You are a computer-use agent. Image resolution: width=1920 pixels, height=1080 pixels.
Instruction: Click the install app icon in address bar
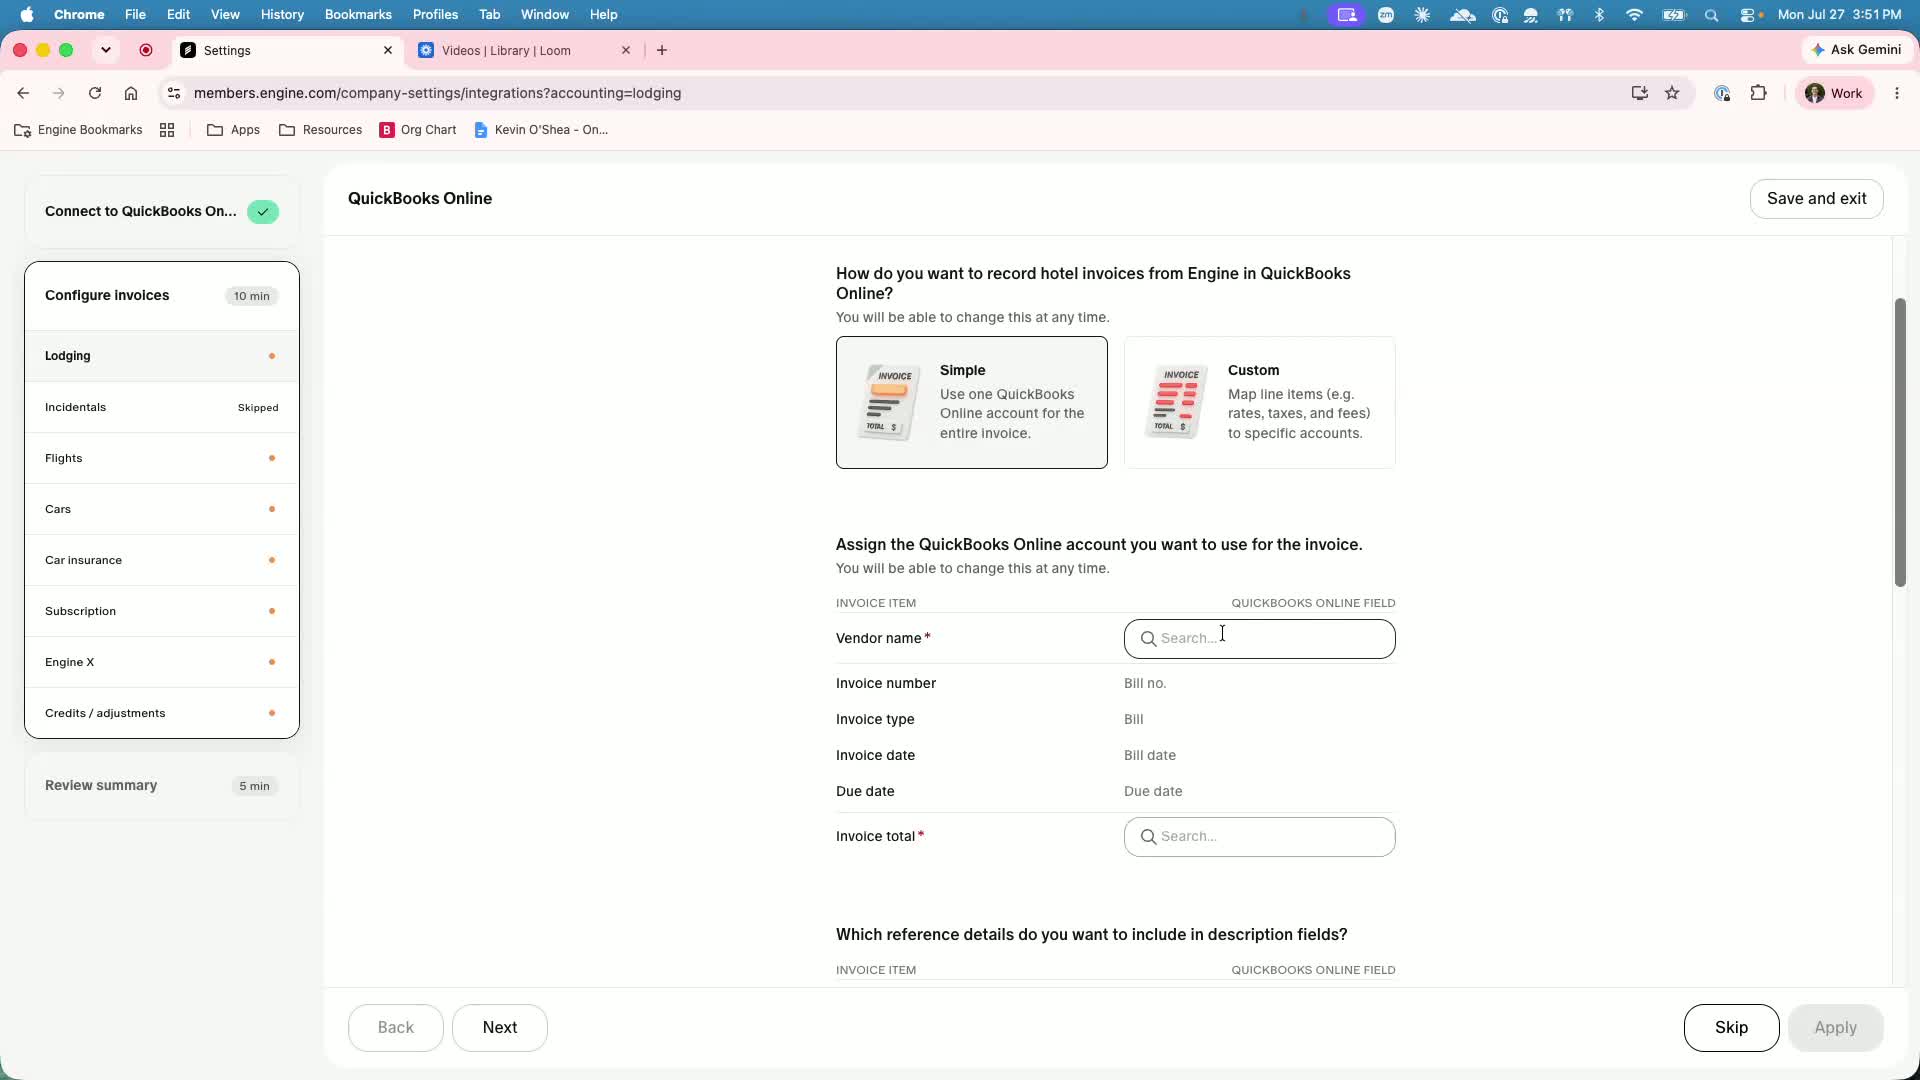click(1639, 93)
